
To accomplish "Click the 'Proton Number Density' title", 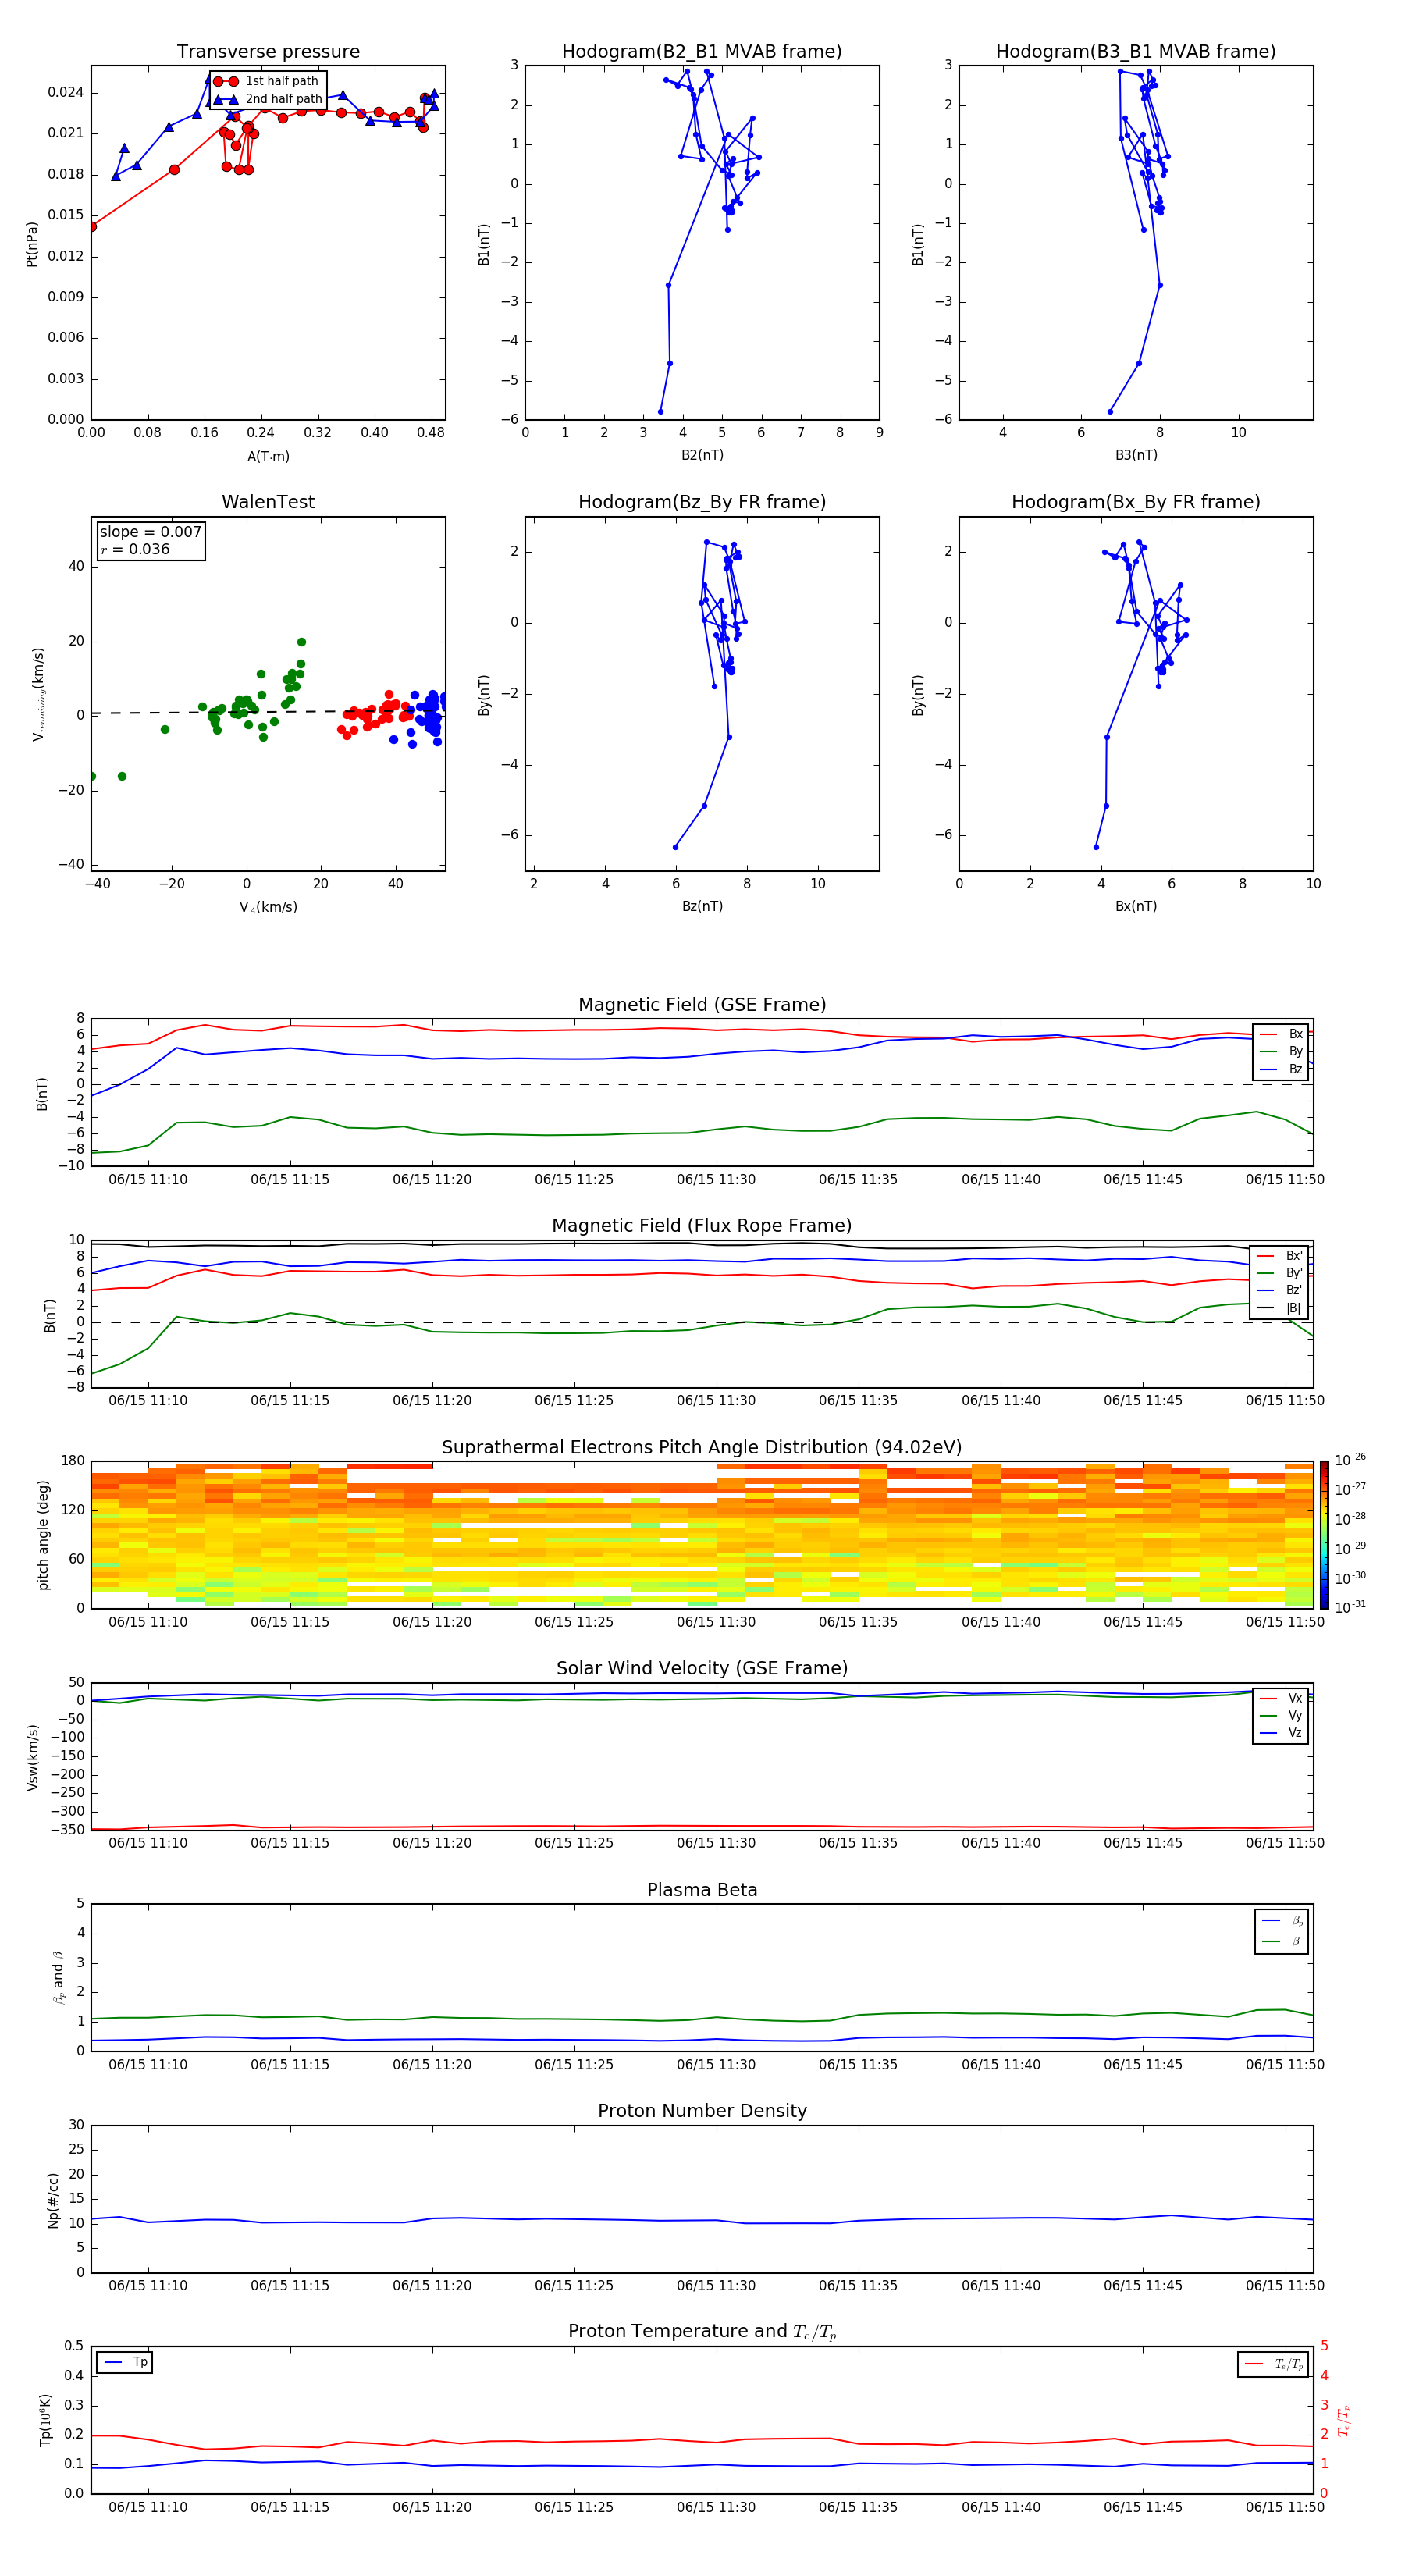I will tap(702, 2111).
